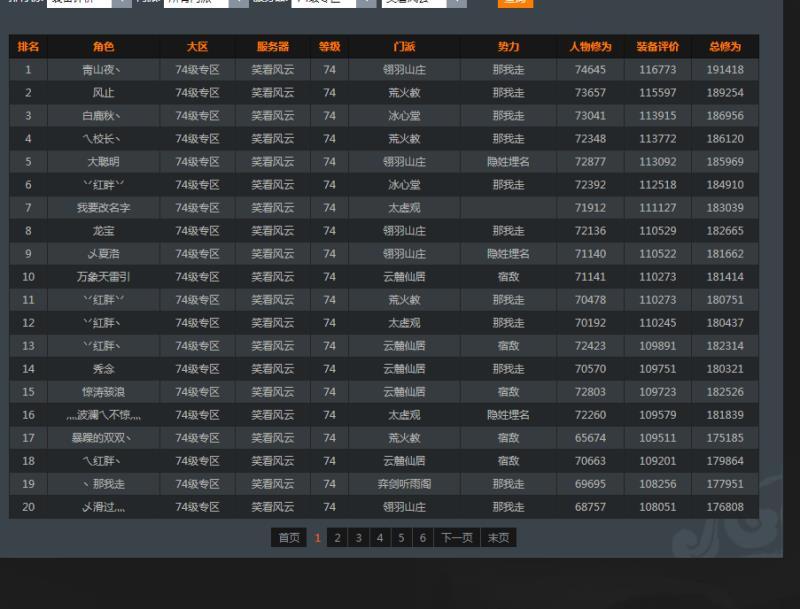Select character name 丶那我走 in rank 19
The width and height of the screenshot is (800, 609).
pyautogui.click(x=104, y=484)
